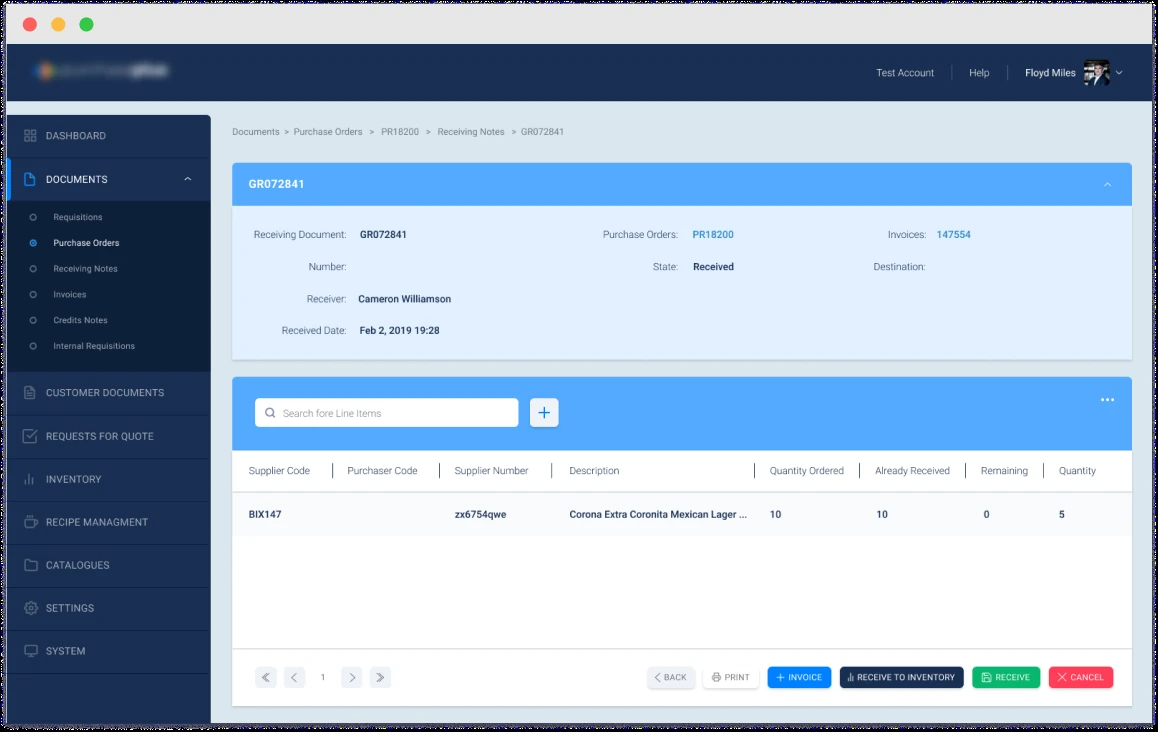Click the Already Received column header
The width and height of the screenshot is (1158, 732).
click(x=912, y=471)
